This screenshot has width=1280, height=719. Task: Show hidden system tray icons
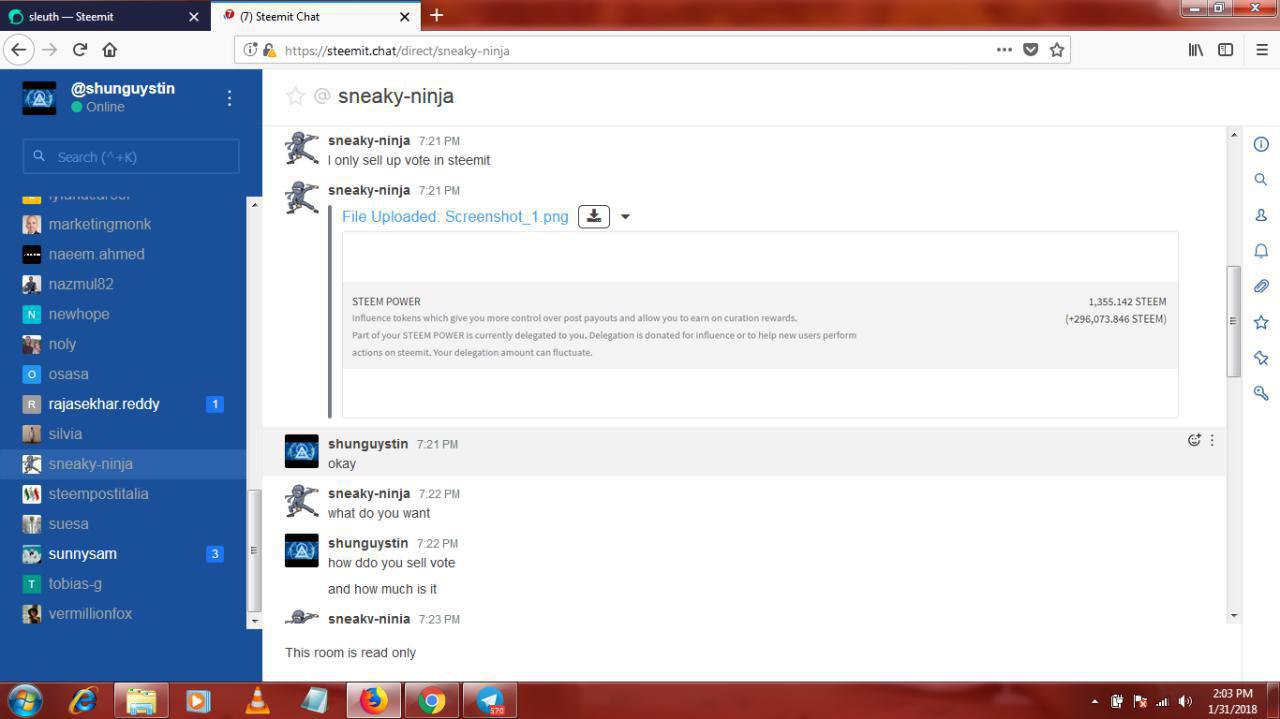click(x=1095, y=701)
